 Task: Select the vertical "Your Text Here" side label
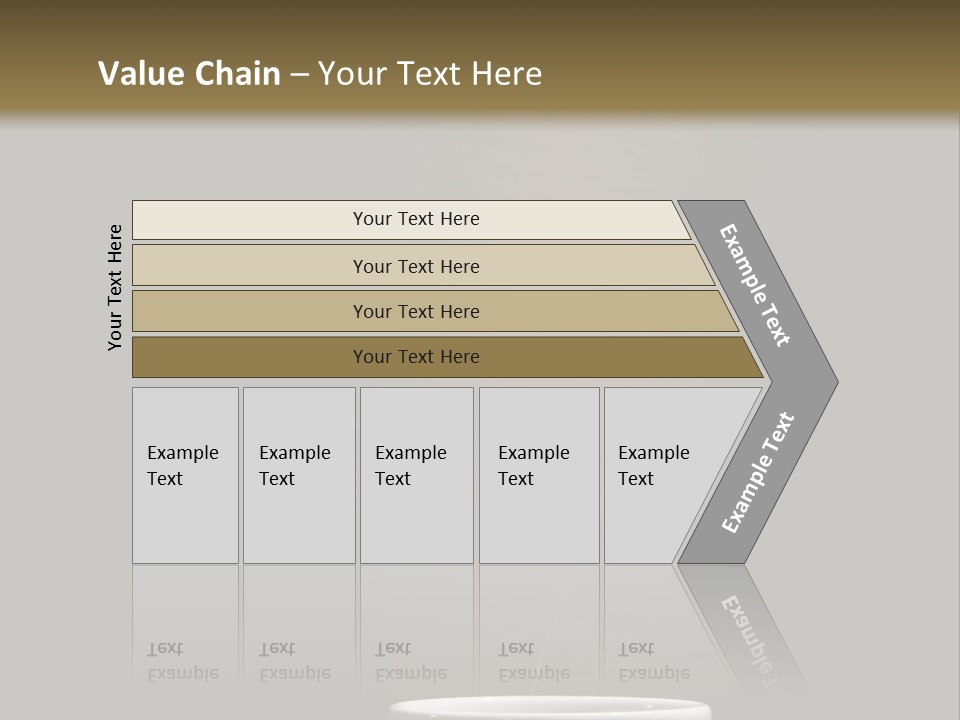coord(115,288)
